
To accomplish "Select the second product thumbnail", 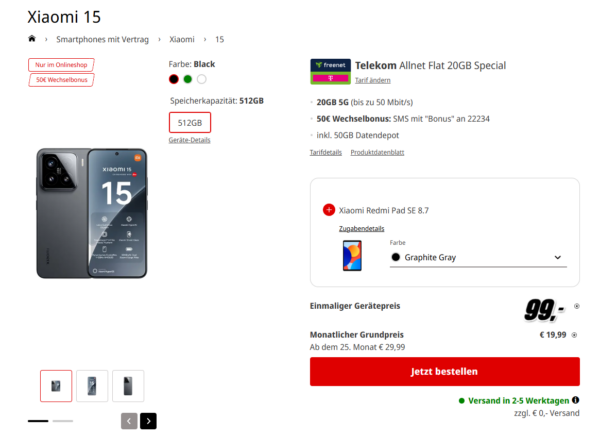I will [x=92, y=386].
